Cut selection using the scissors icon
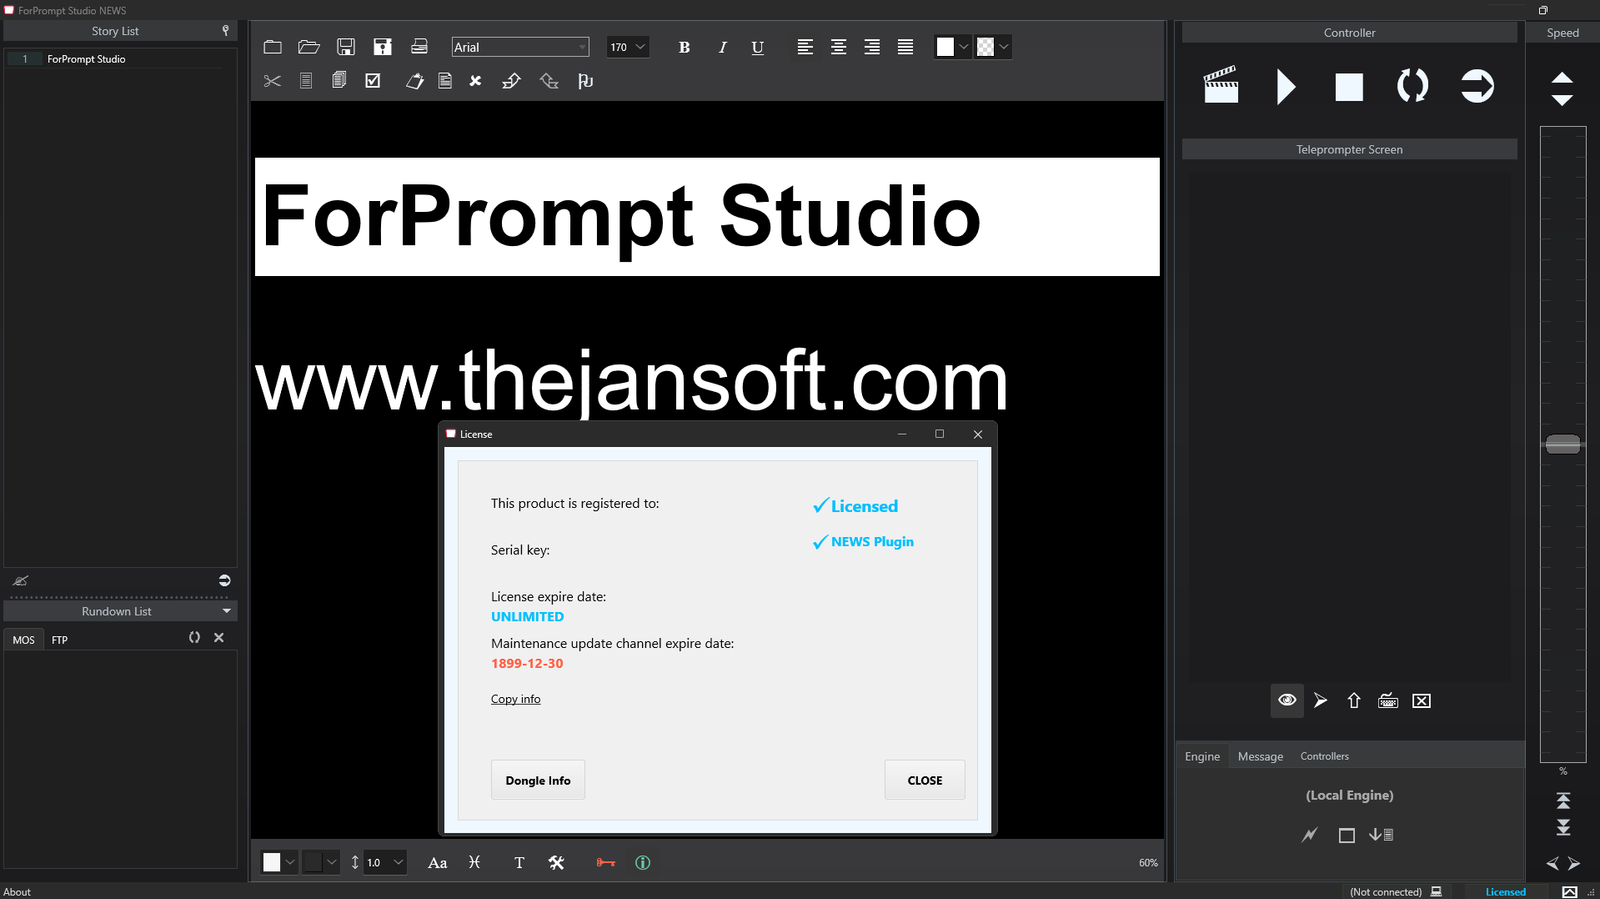The image size is (1600, 899). pyautogui.click(x=272, y=81)
